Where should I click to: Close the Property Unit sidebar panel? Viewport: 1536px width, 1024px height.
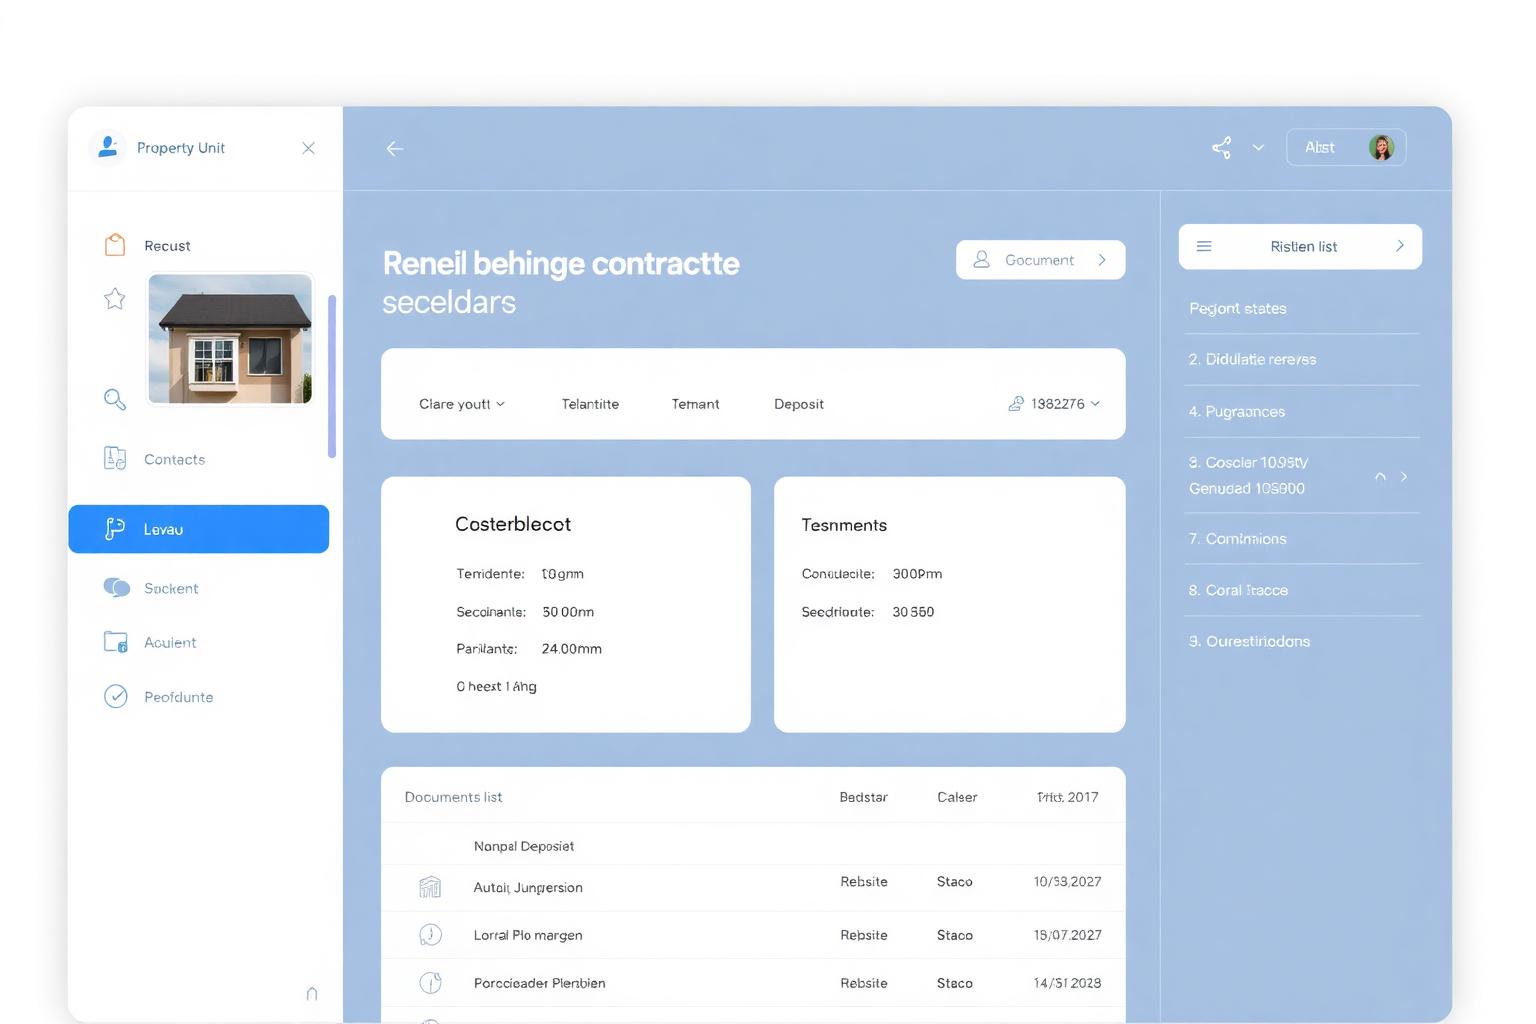tap(308, 148)
